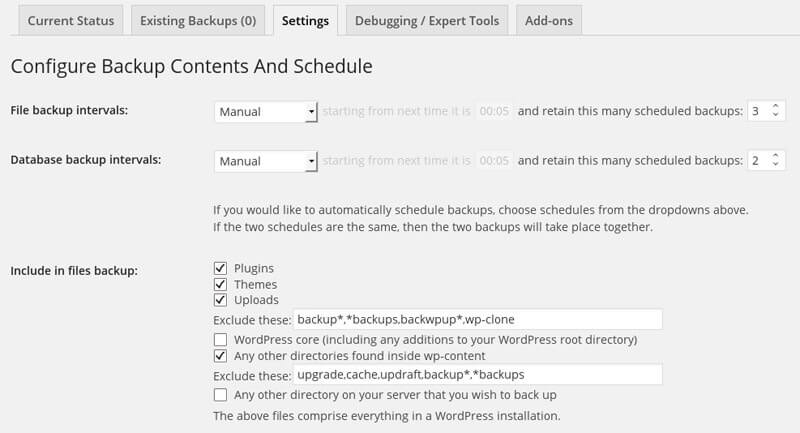Screen dimensions: 800x433
Task: Expand the Database backup intervals dropdown
Action: pyautogui.click(x=266, y=161)
